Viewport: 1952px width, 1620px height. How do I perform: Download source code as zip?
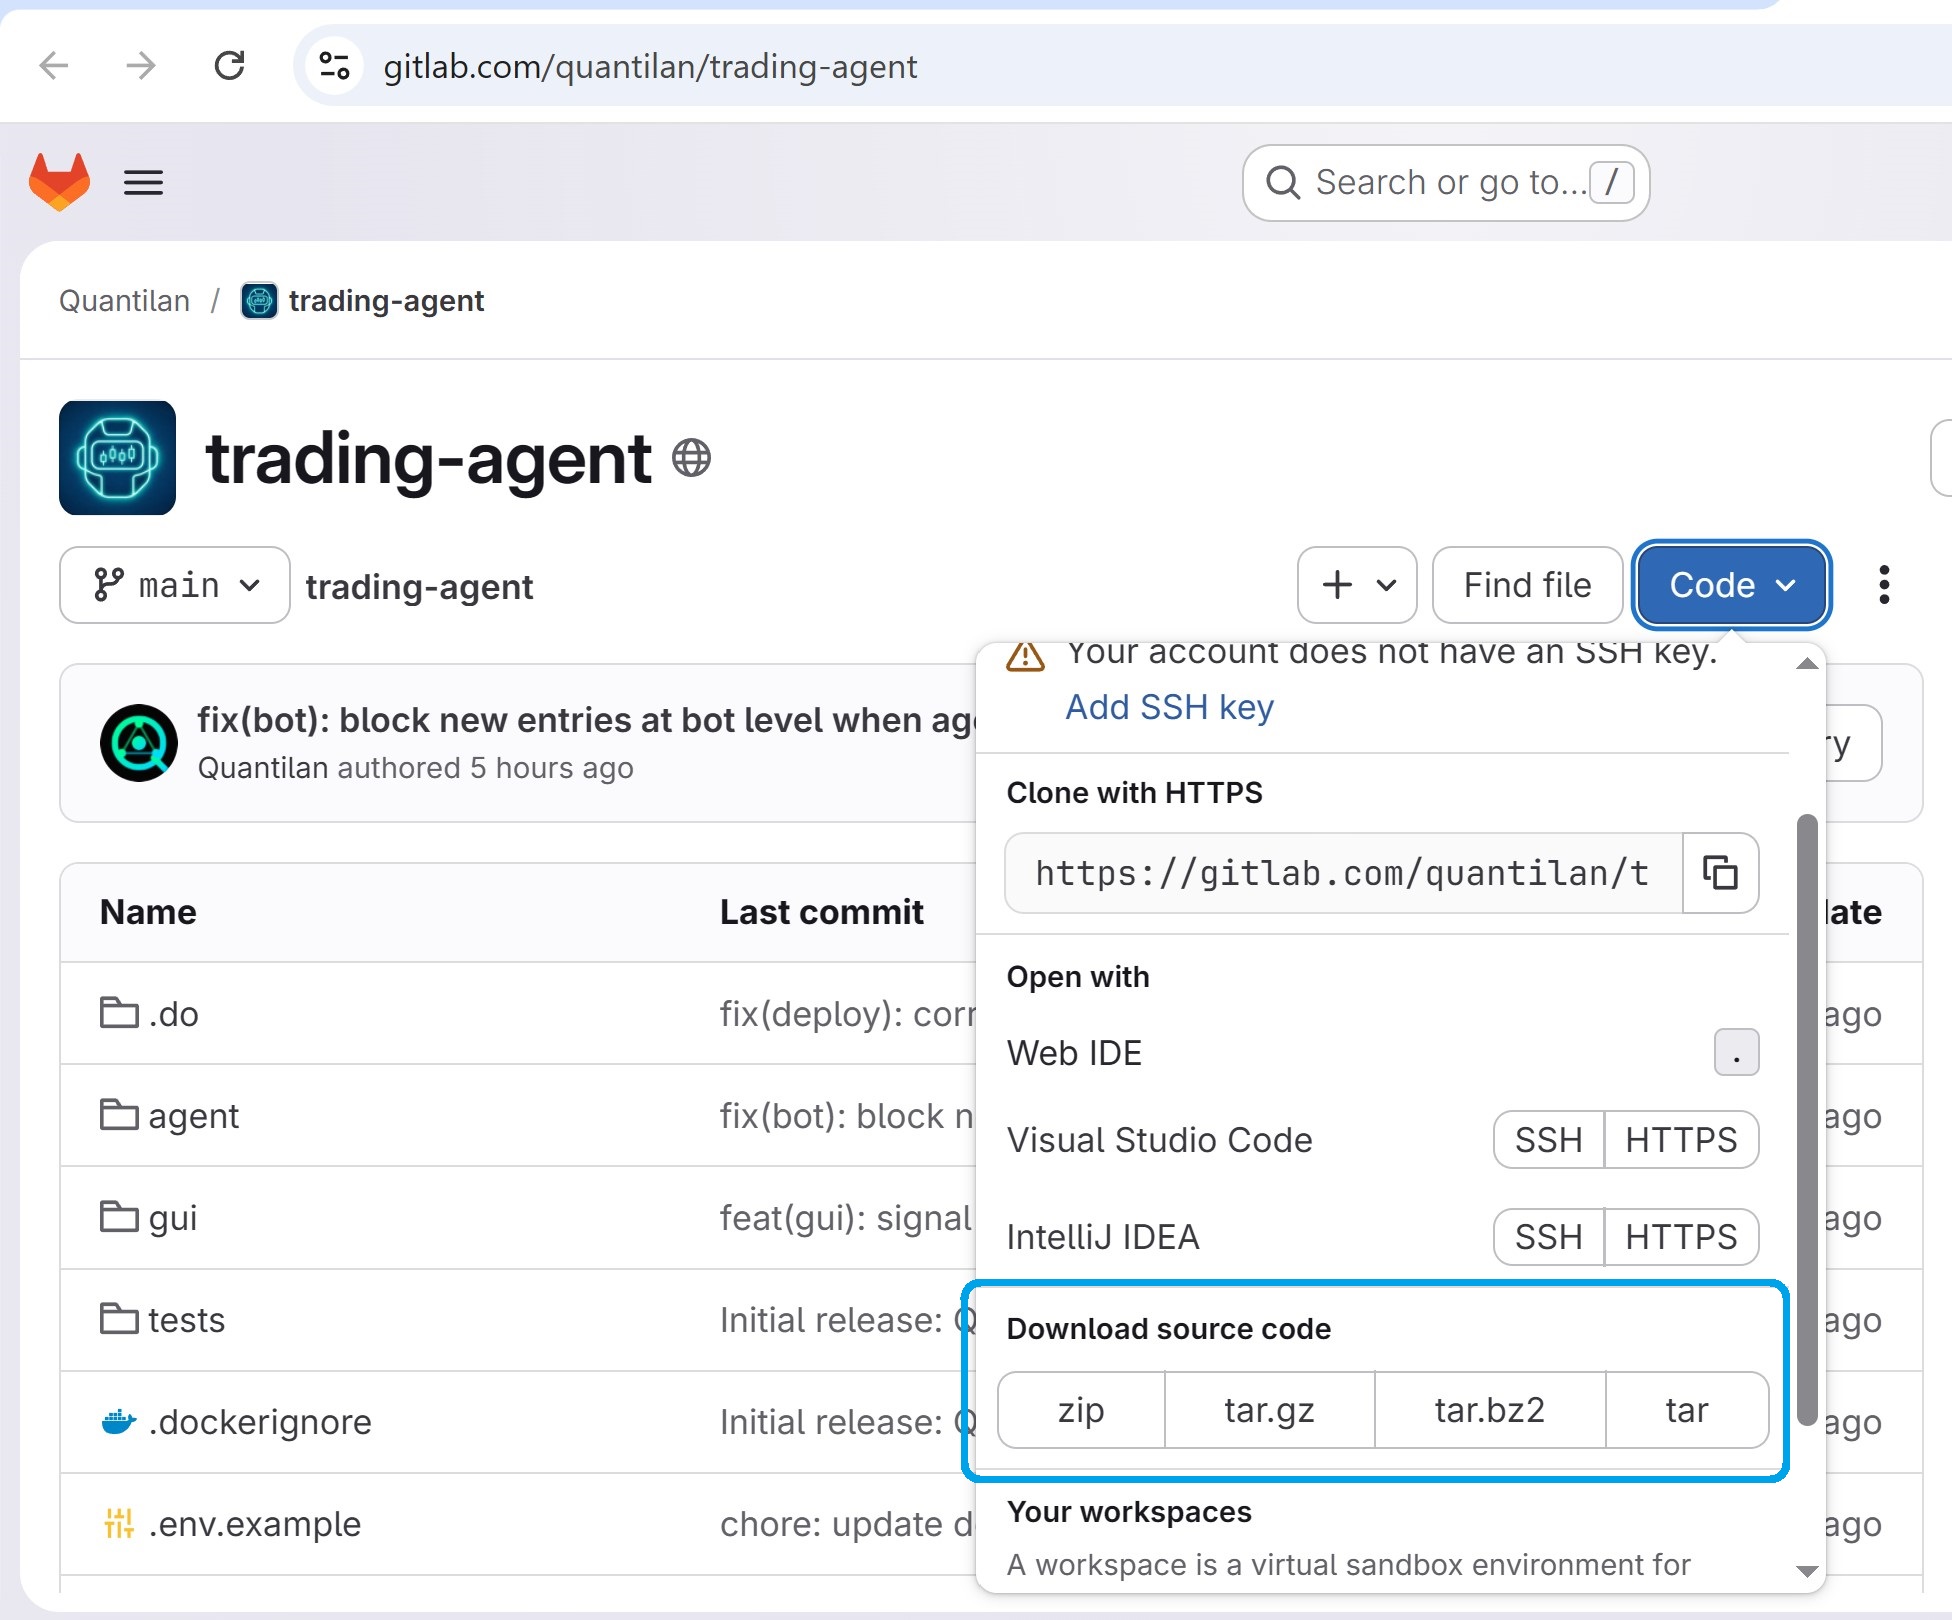point(1081,1410)
